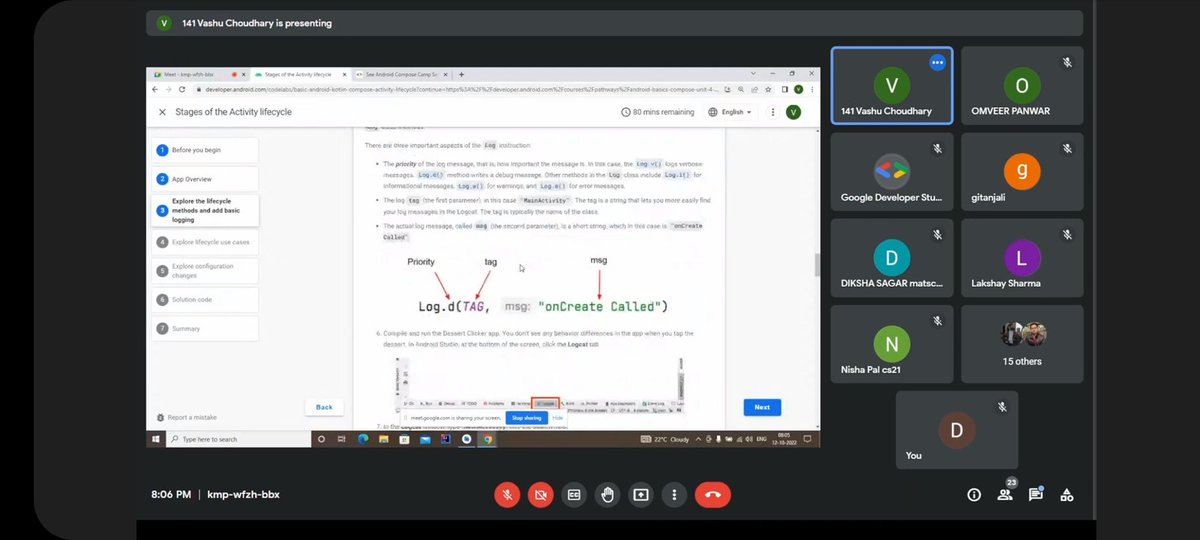Open Windows Start menu

(157, 439)
